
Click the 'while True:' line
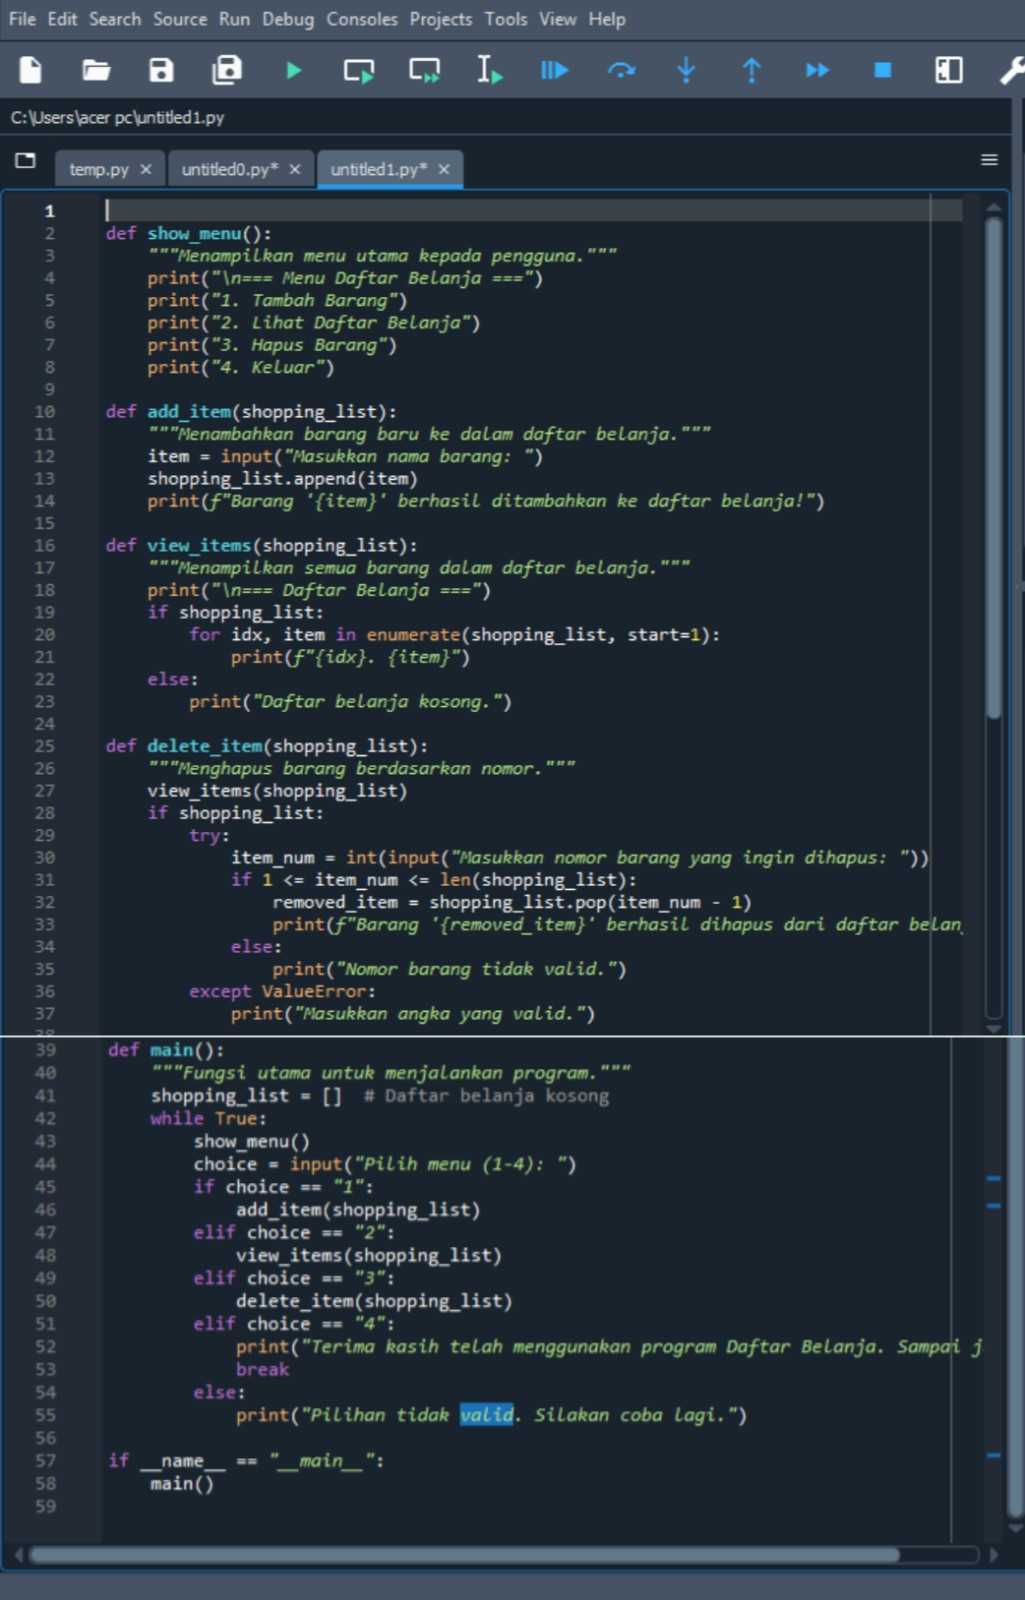coord(208,1118)
